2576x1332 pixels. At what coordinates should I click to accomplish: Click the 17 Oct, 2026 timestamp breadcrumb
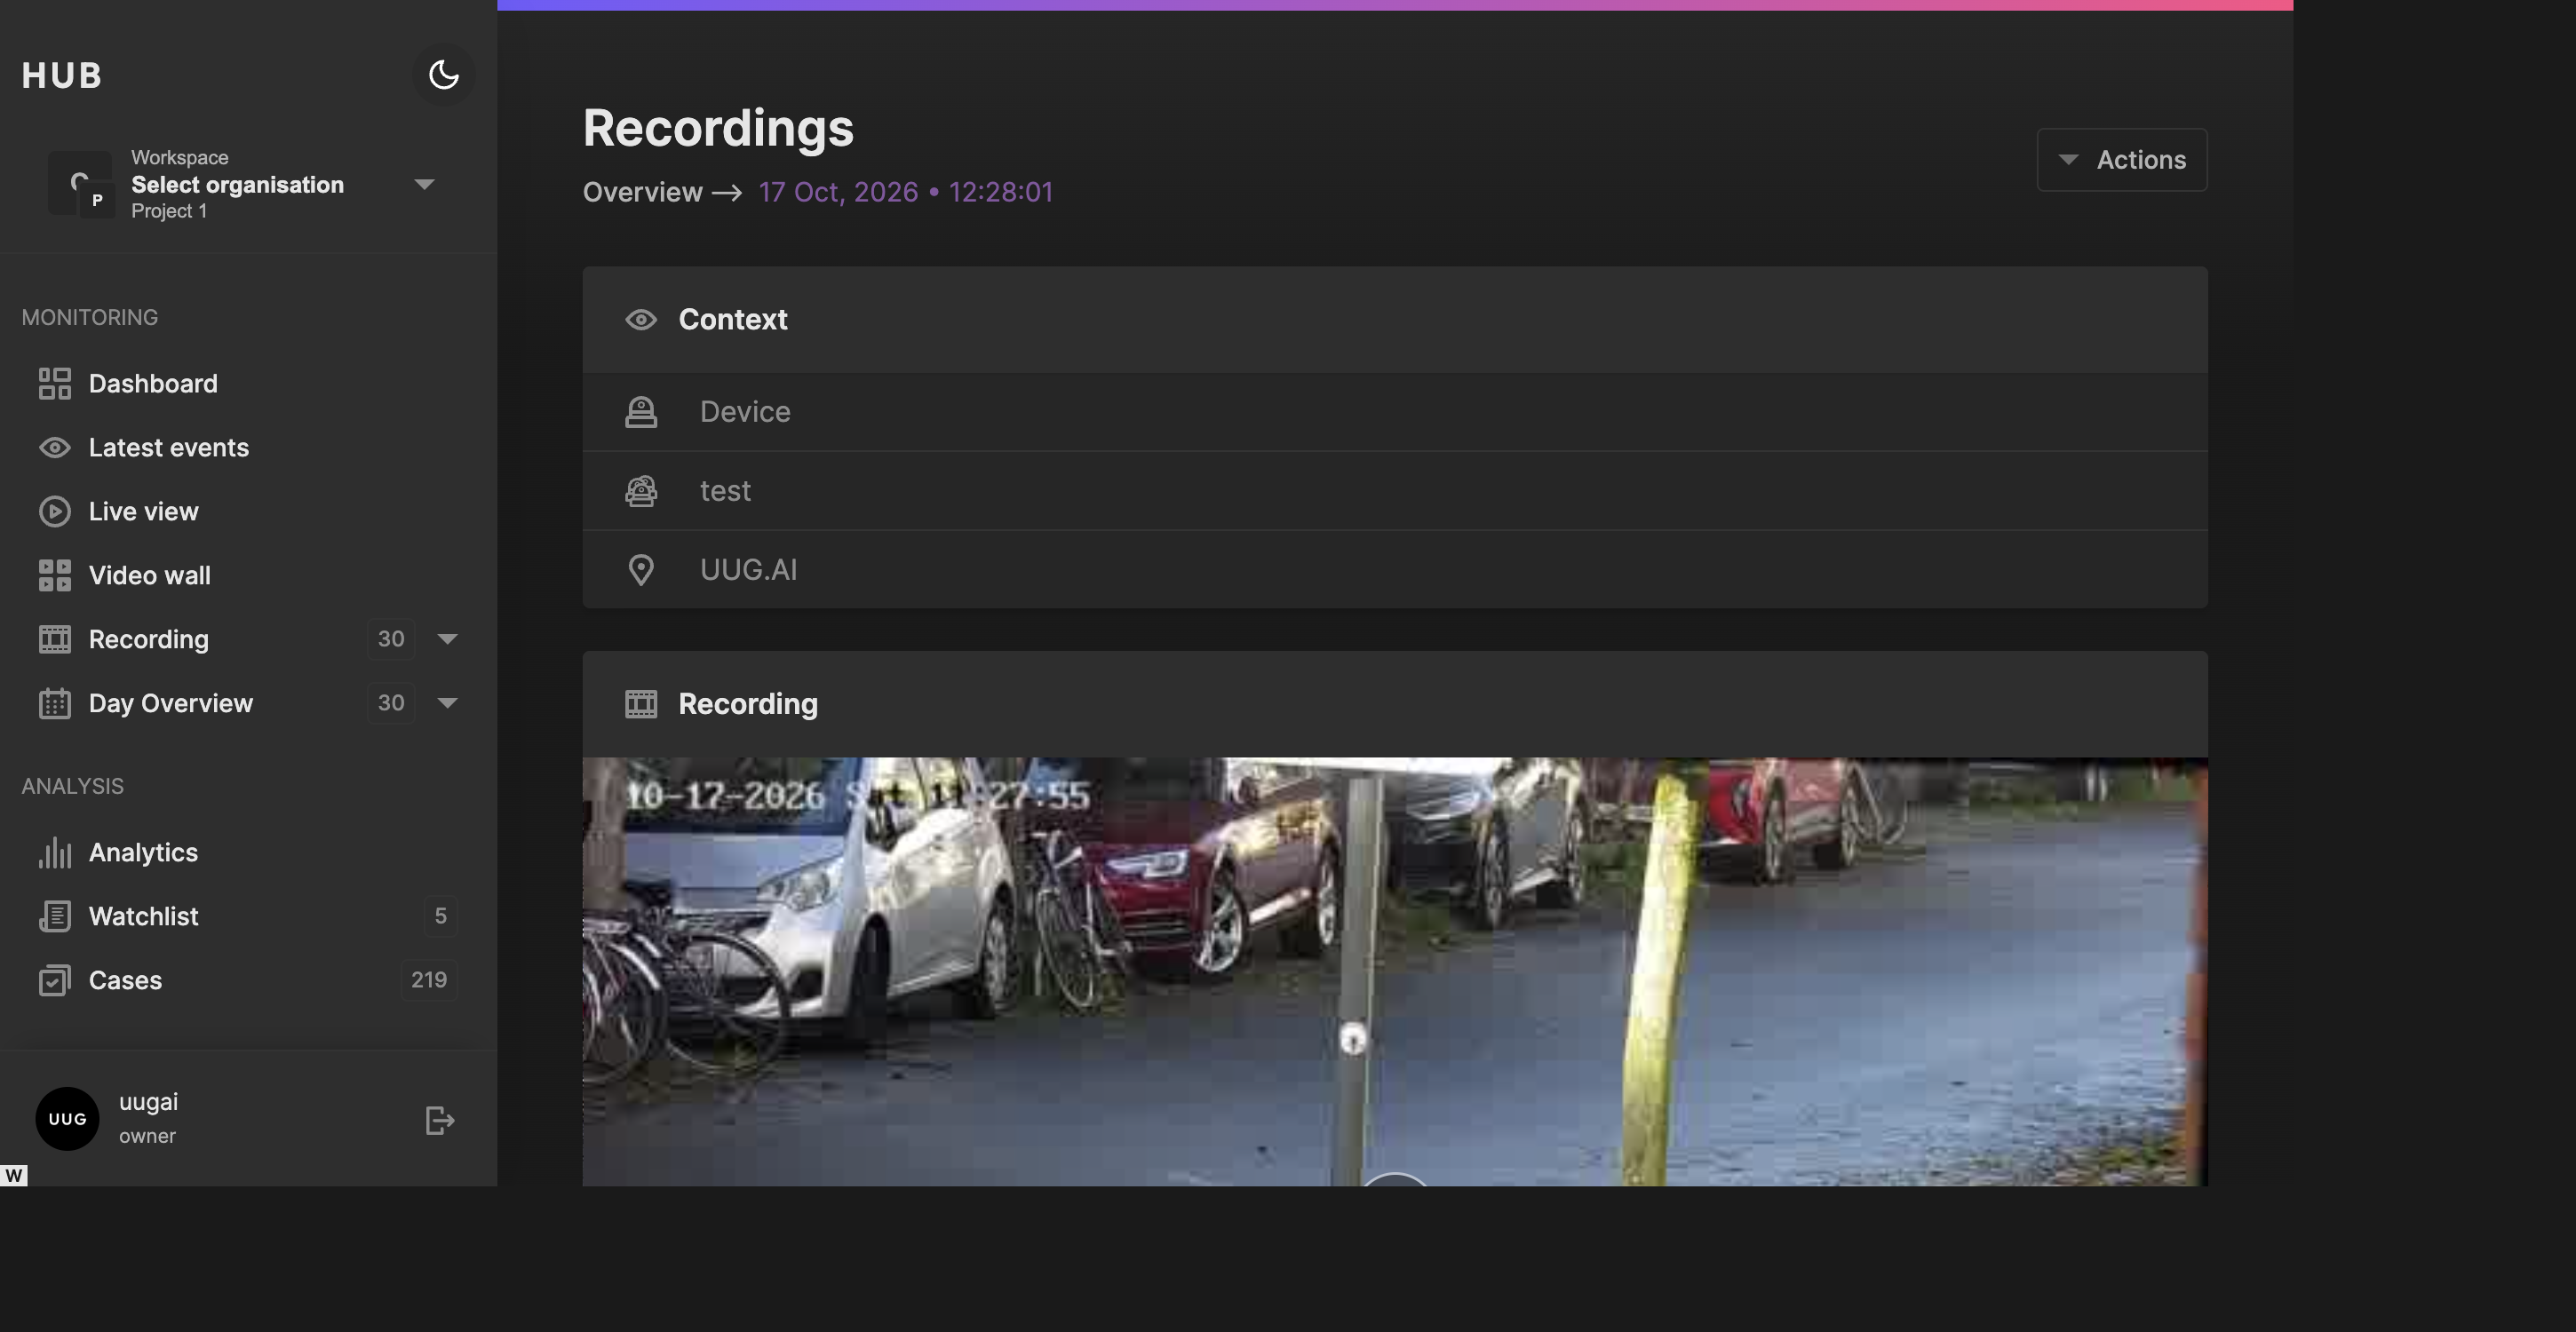[x=905, y=193]
